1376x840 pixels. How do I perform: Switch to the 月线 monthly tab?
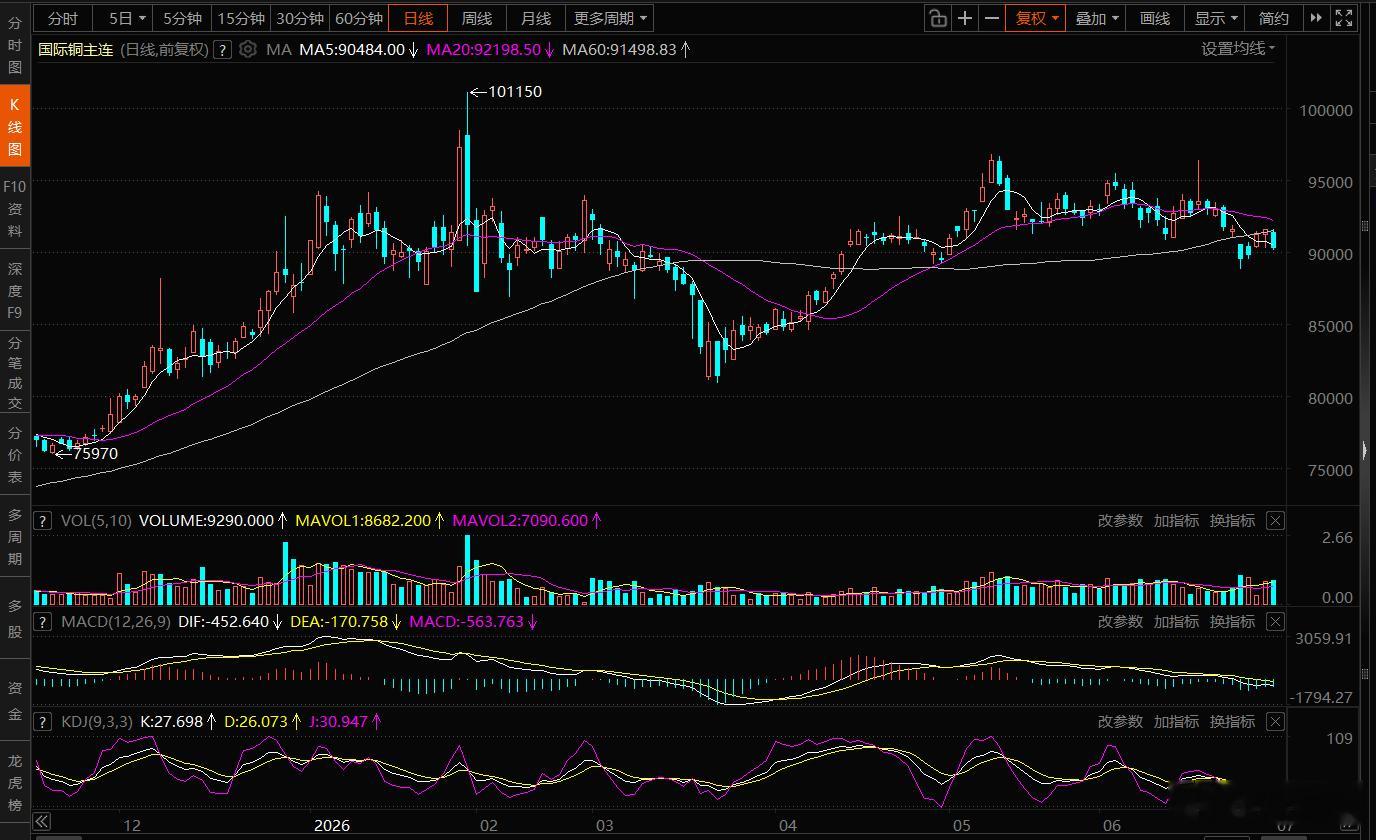coord(536,18)
